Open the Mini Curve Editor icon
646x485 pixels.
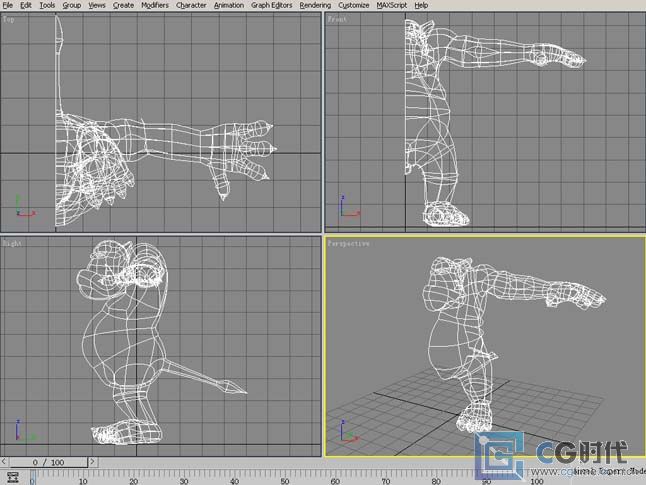tap(13, 477)
